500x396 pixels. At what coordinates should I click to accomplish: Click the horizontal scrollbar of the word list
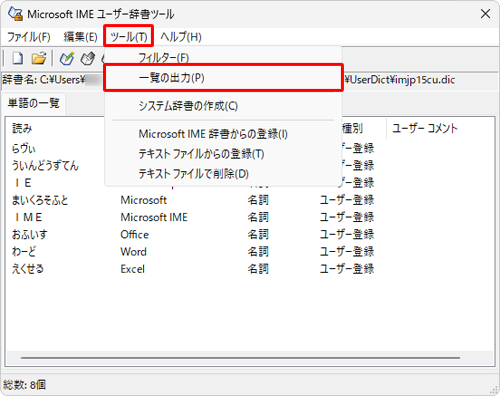tap(240, 358)
